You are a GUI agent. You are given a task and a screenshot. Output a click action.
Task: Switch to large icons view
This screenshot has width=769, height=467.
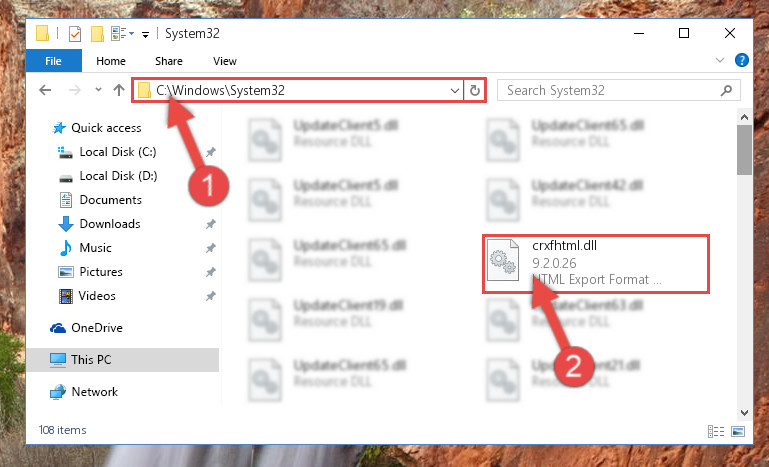[738, 431]
